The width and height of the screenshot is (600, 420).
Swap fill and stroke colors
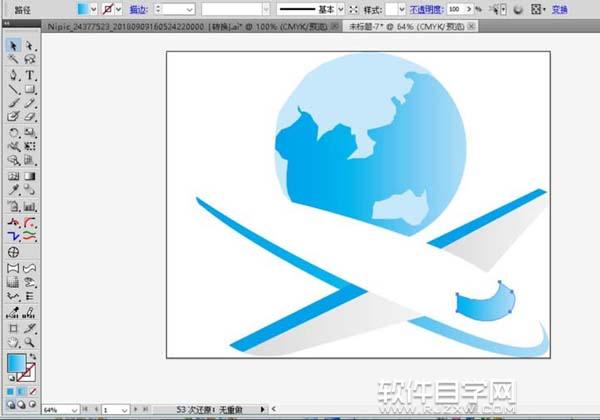click(33, 357)
